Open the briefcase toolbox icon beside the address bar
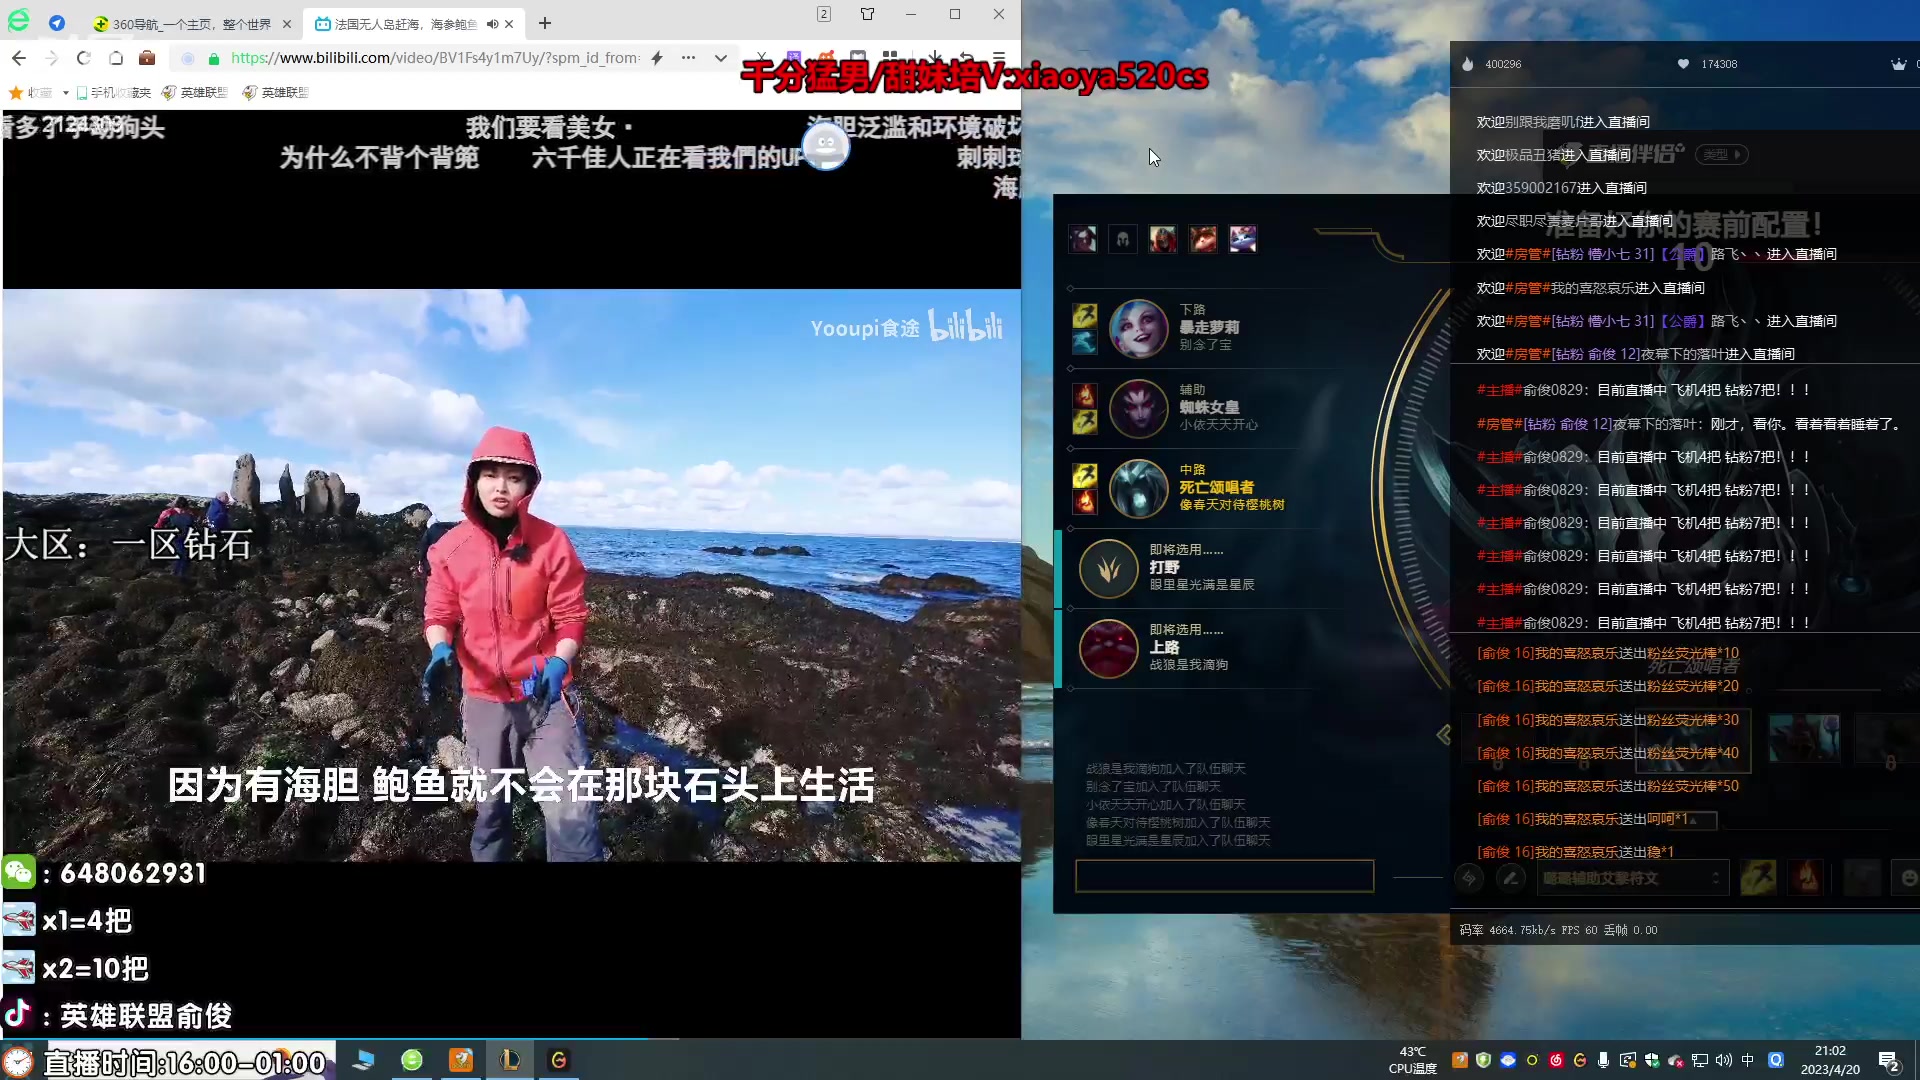Screen dimensions: 1920x1080 tap(147, 58)
